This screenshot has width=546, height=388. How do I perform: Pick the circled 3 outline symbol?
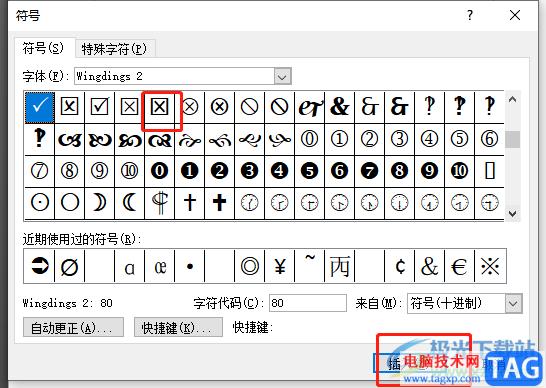point(399,139)
